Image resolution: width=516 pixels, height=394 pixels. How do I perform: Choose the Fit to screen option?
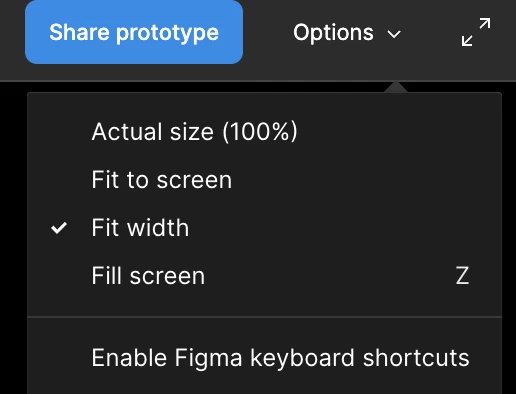click(264, 180)
